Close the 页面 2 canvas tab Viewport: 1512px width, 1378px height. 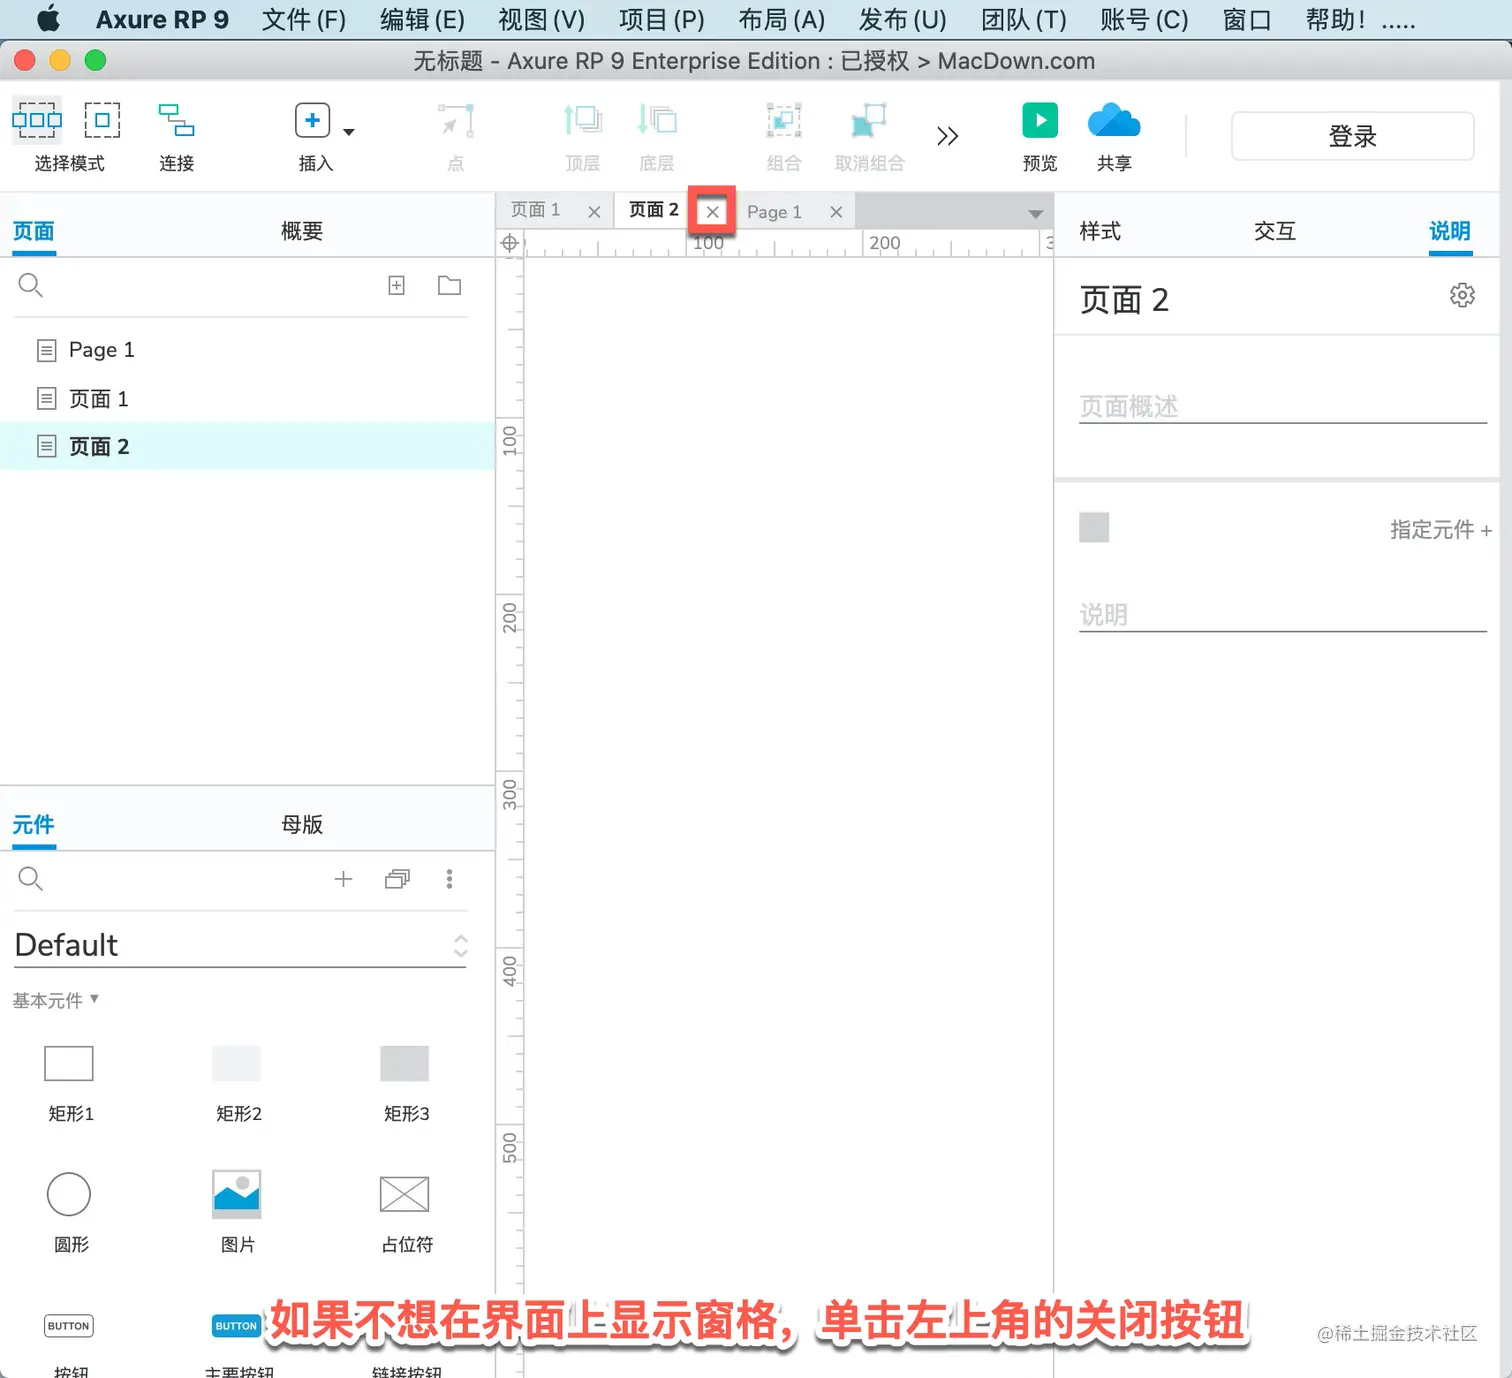coord(713,212)
